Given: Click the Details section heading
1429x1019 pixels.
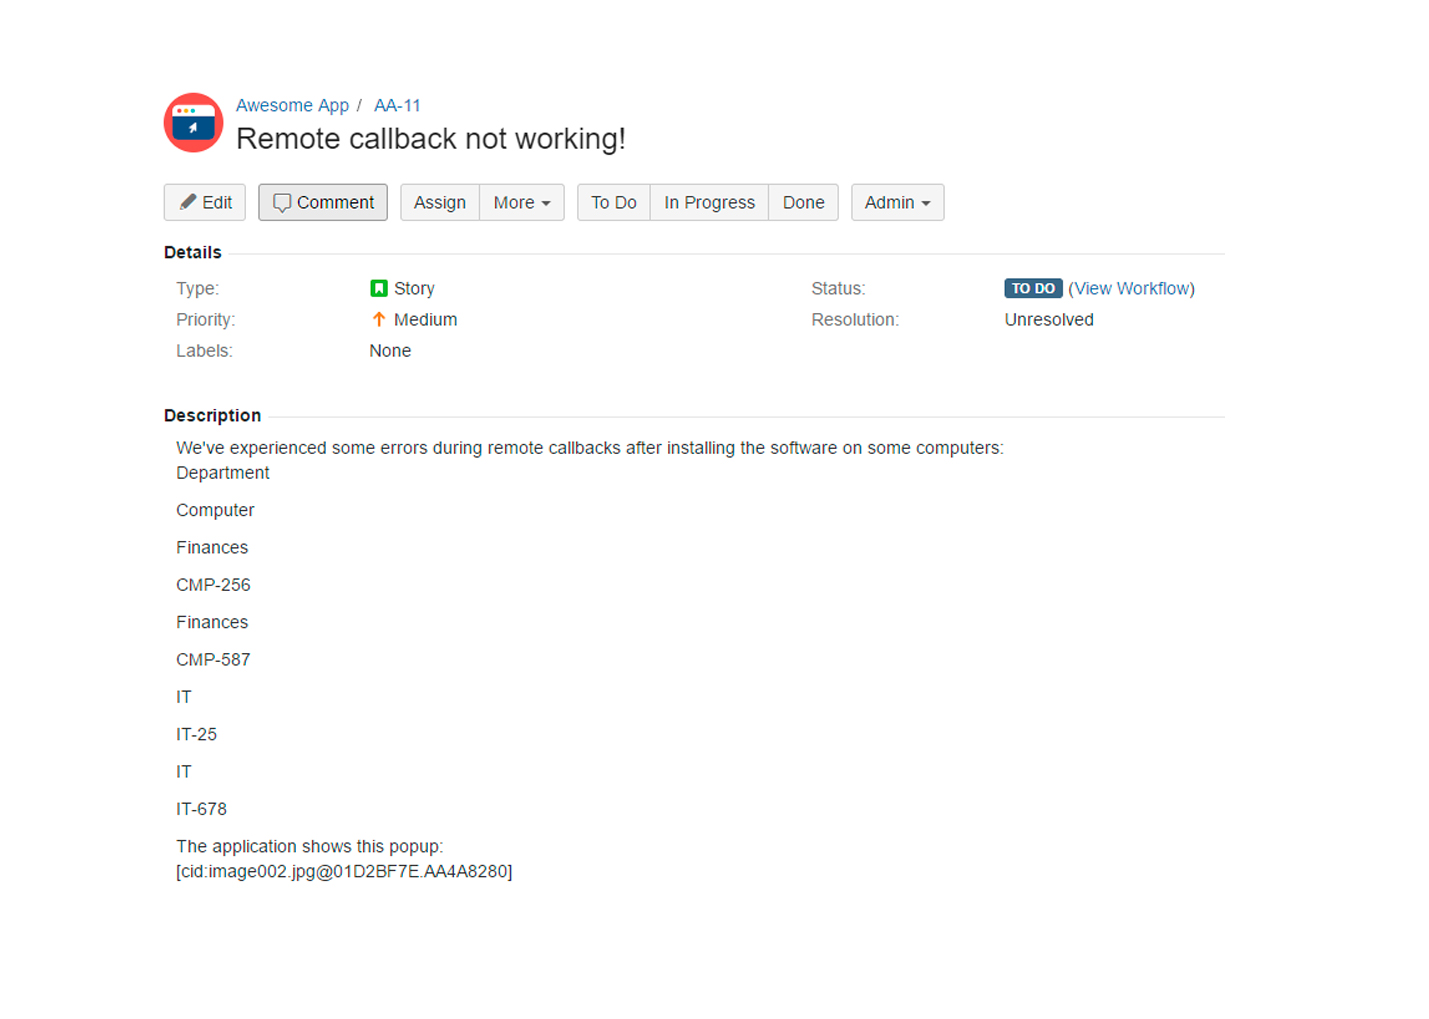Looking at the screenshot, I should coord(193,253).
